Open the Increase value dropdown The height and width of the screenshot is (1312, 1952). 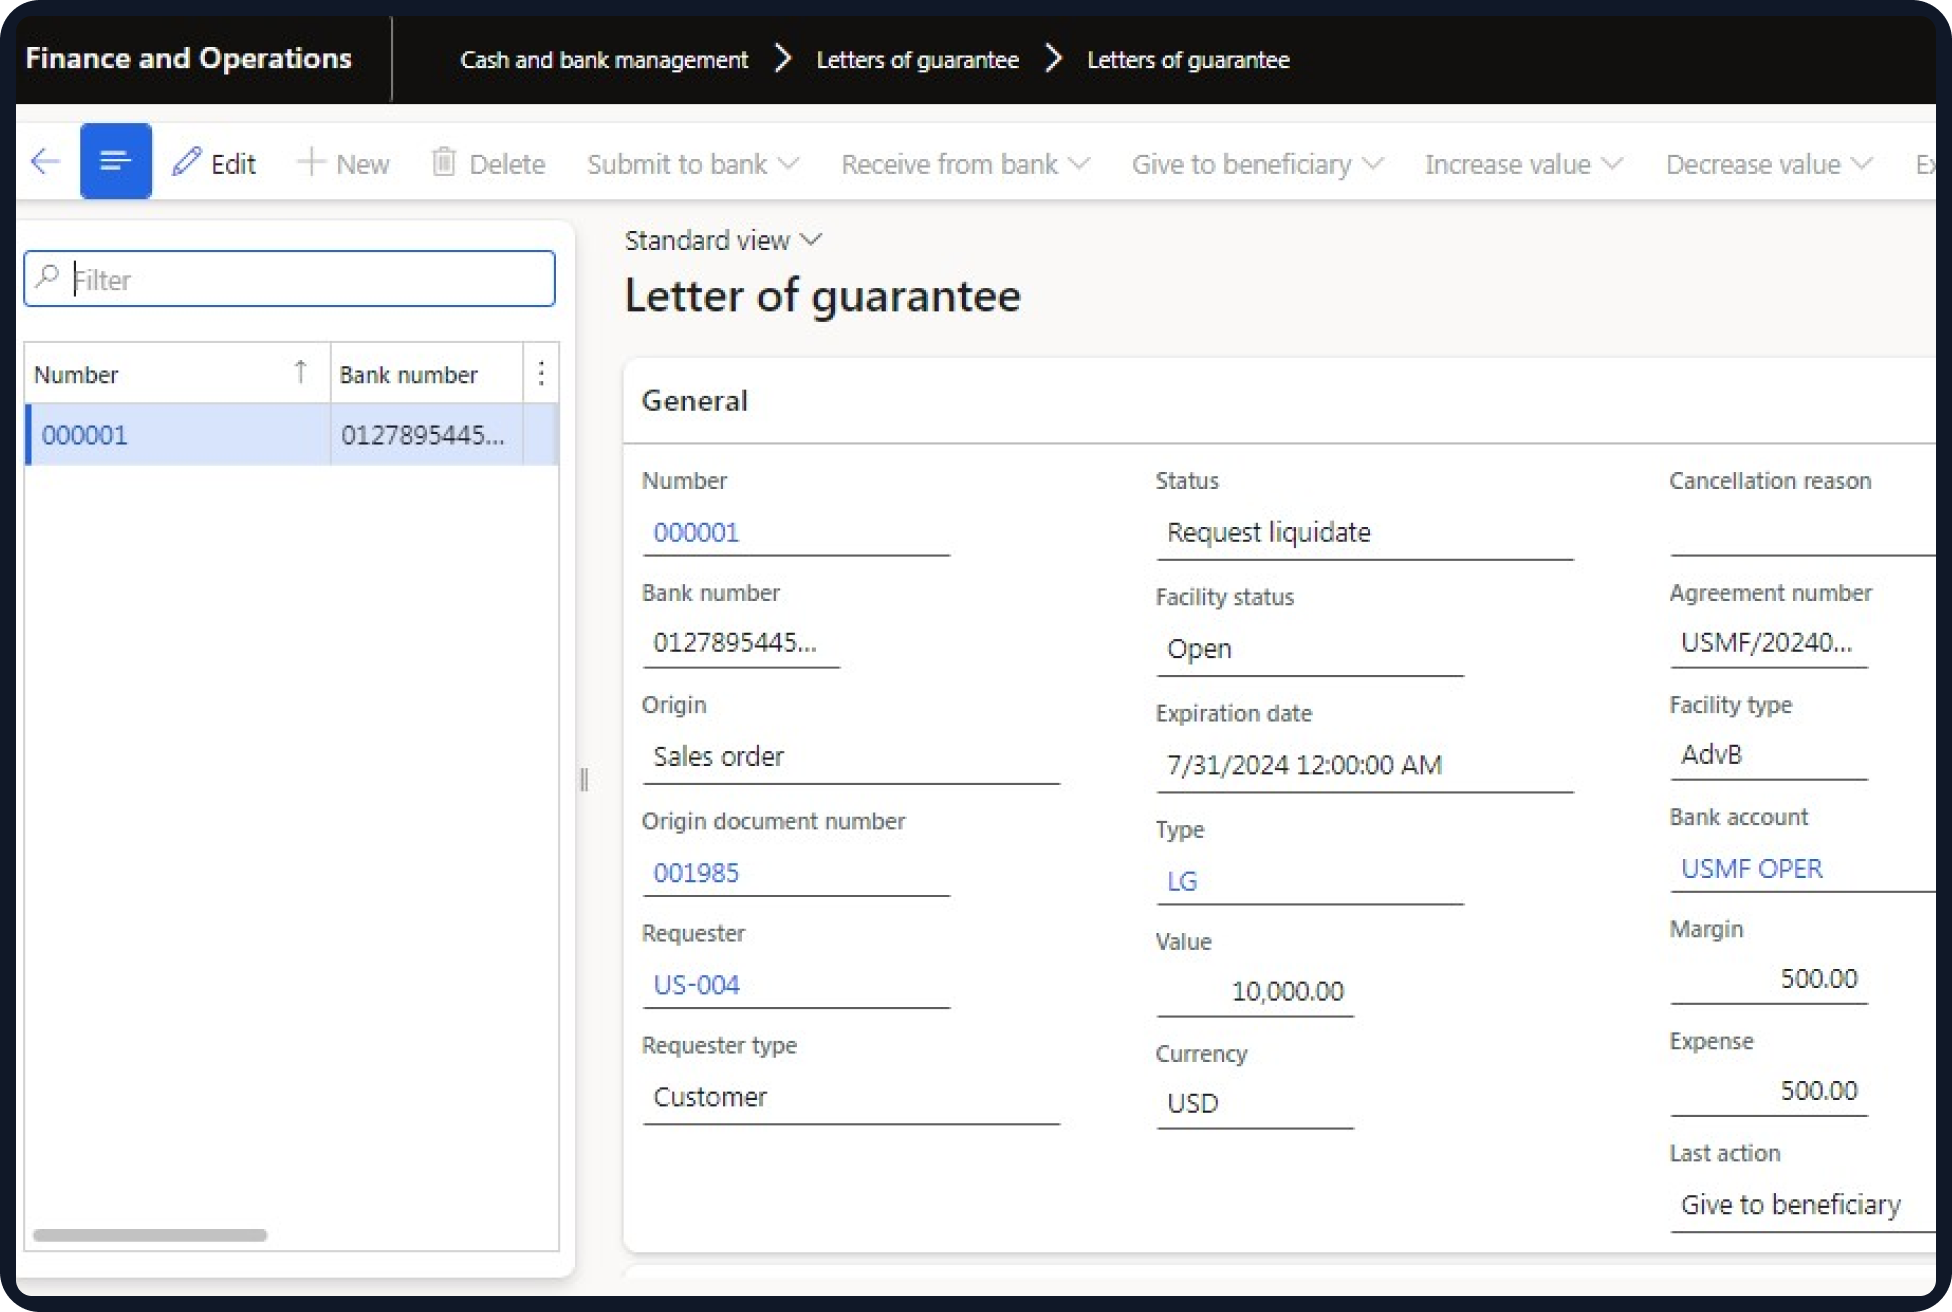[1612, 165]
